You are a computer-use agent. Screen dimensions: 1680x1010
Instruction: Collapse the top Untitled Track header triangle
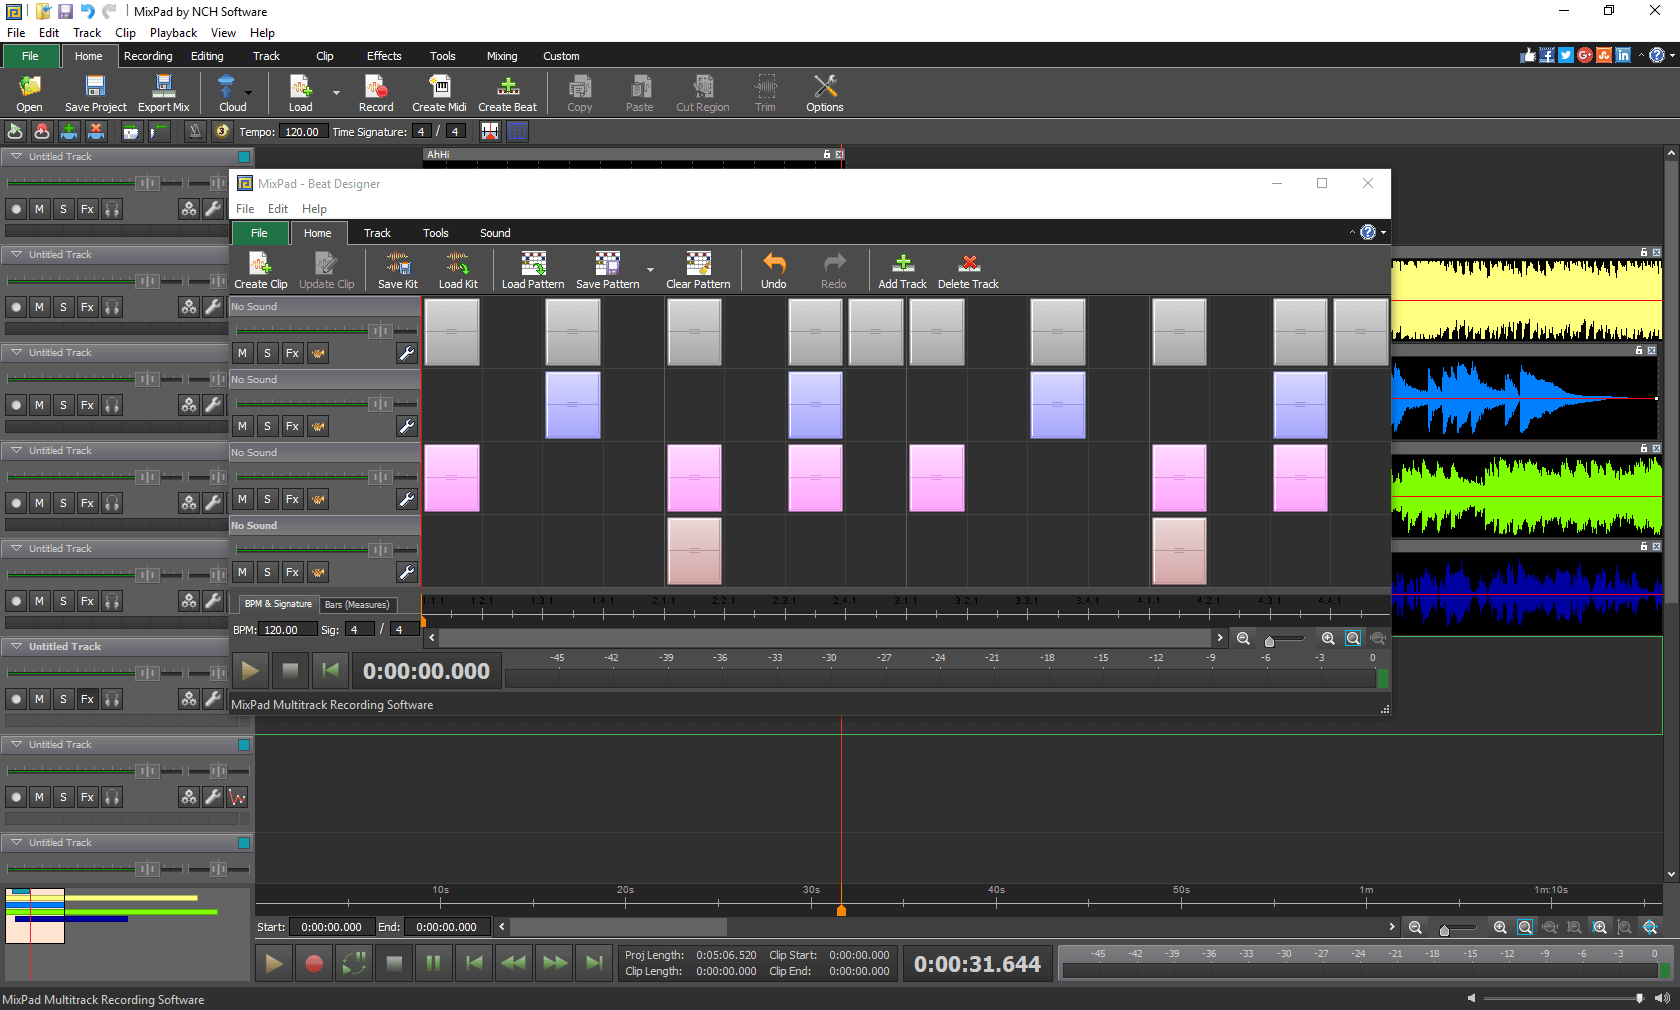[x=15, y=156]
